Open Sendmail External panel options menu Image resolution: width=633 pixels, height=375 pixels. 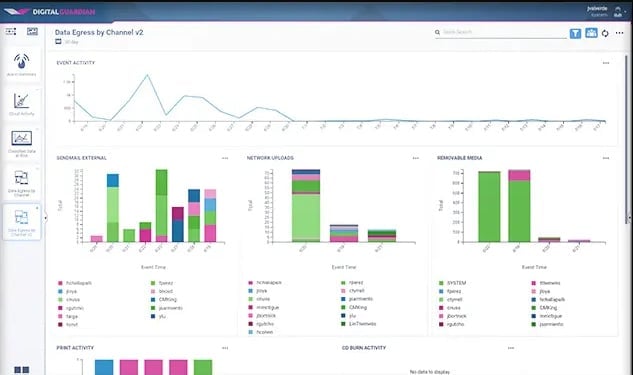225,158
